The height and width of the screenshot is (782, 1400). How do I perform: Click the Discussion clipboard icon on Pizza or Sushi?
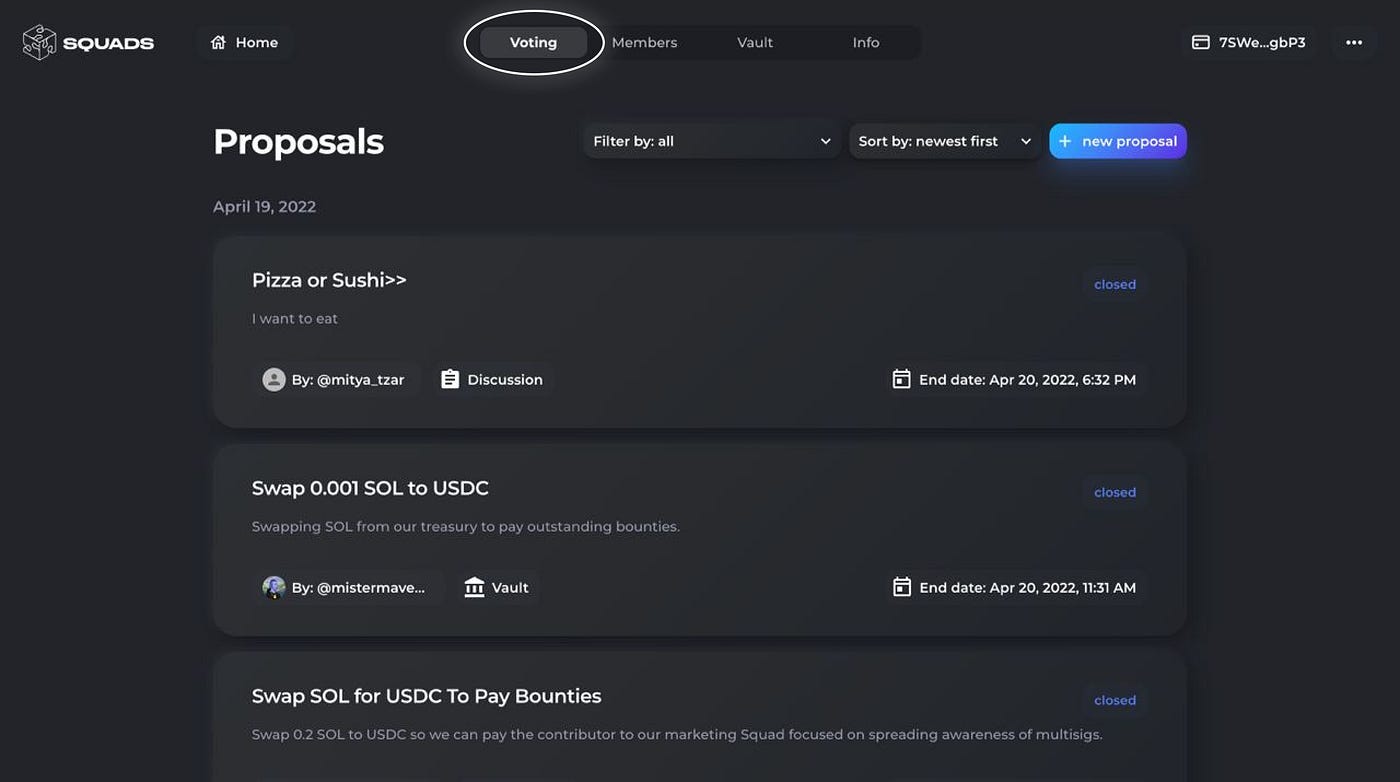[x=450, y=379]
